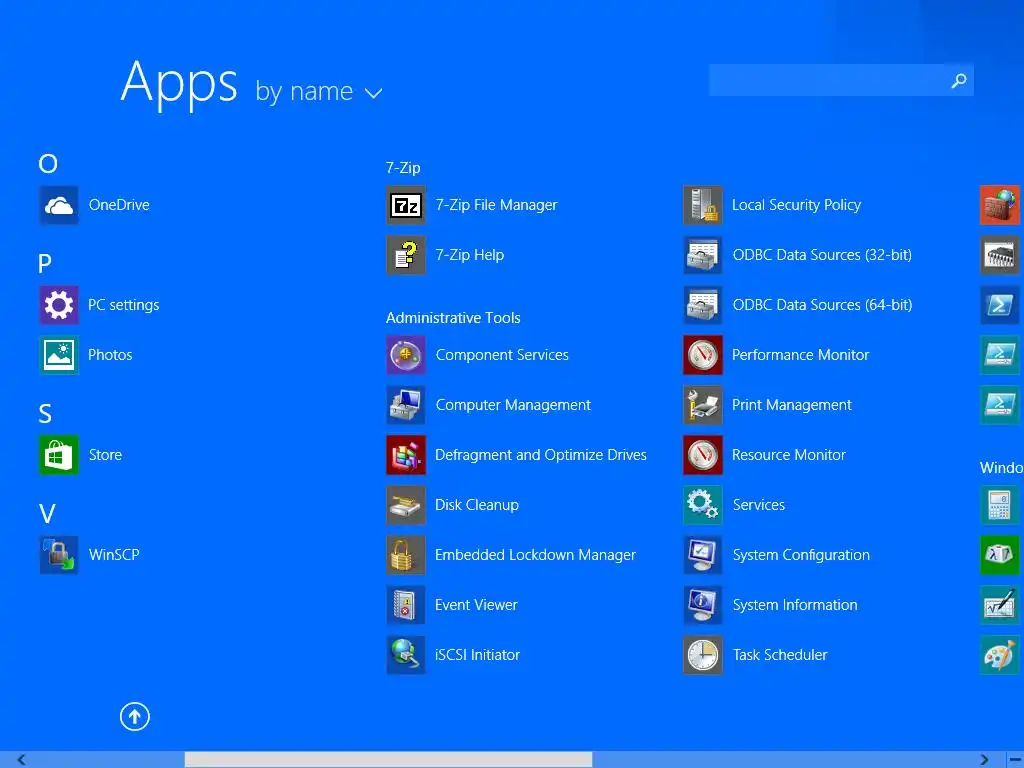Click the 7-Zip group header
This screenshot has width=1024, height=768.
tap(403, 168)
